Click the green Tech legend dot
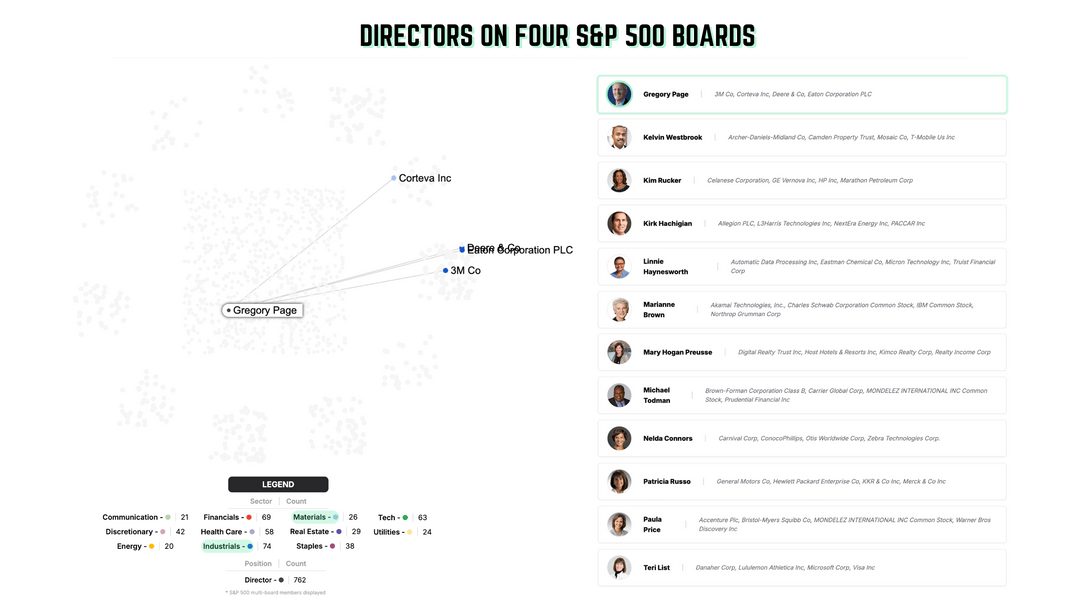1080x607 pixels. point(405,517)
